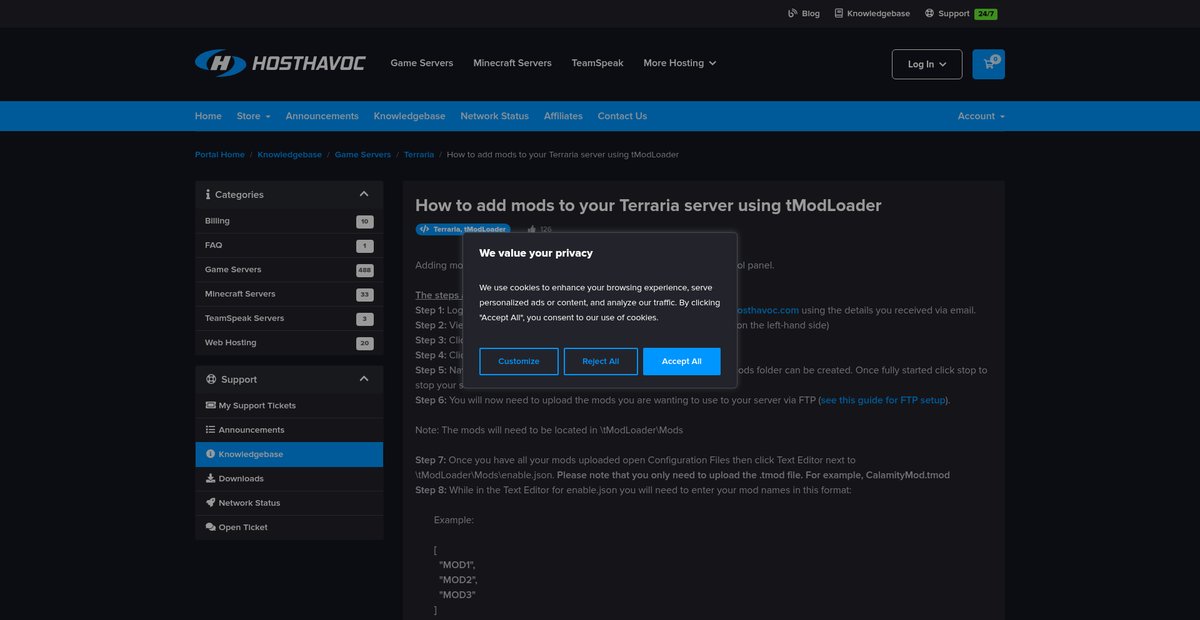Image resolution: width=1200 pixels, height=620 pixels.
Task: Click the "We value your privacy" heading
Action: (x=536, y=253)
